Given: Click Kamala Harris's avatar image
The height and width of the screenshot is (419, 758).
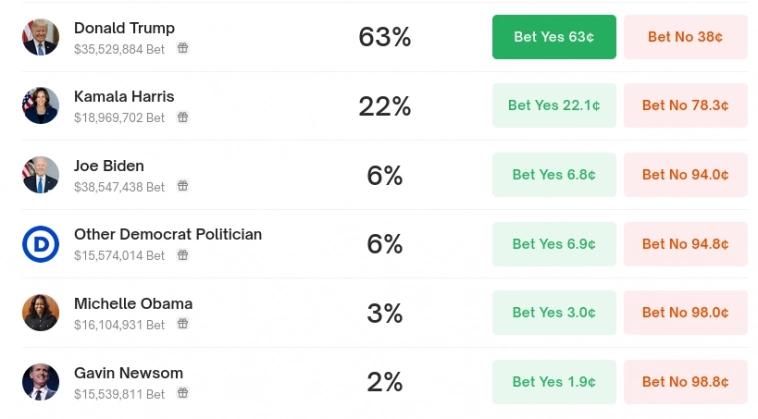Looking at the screenshot, I should (41, 106).
